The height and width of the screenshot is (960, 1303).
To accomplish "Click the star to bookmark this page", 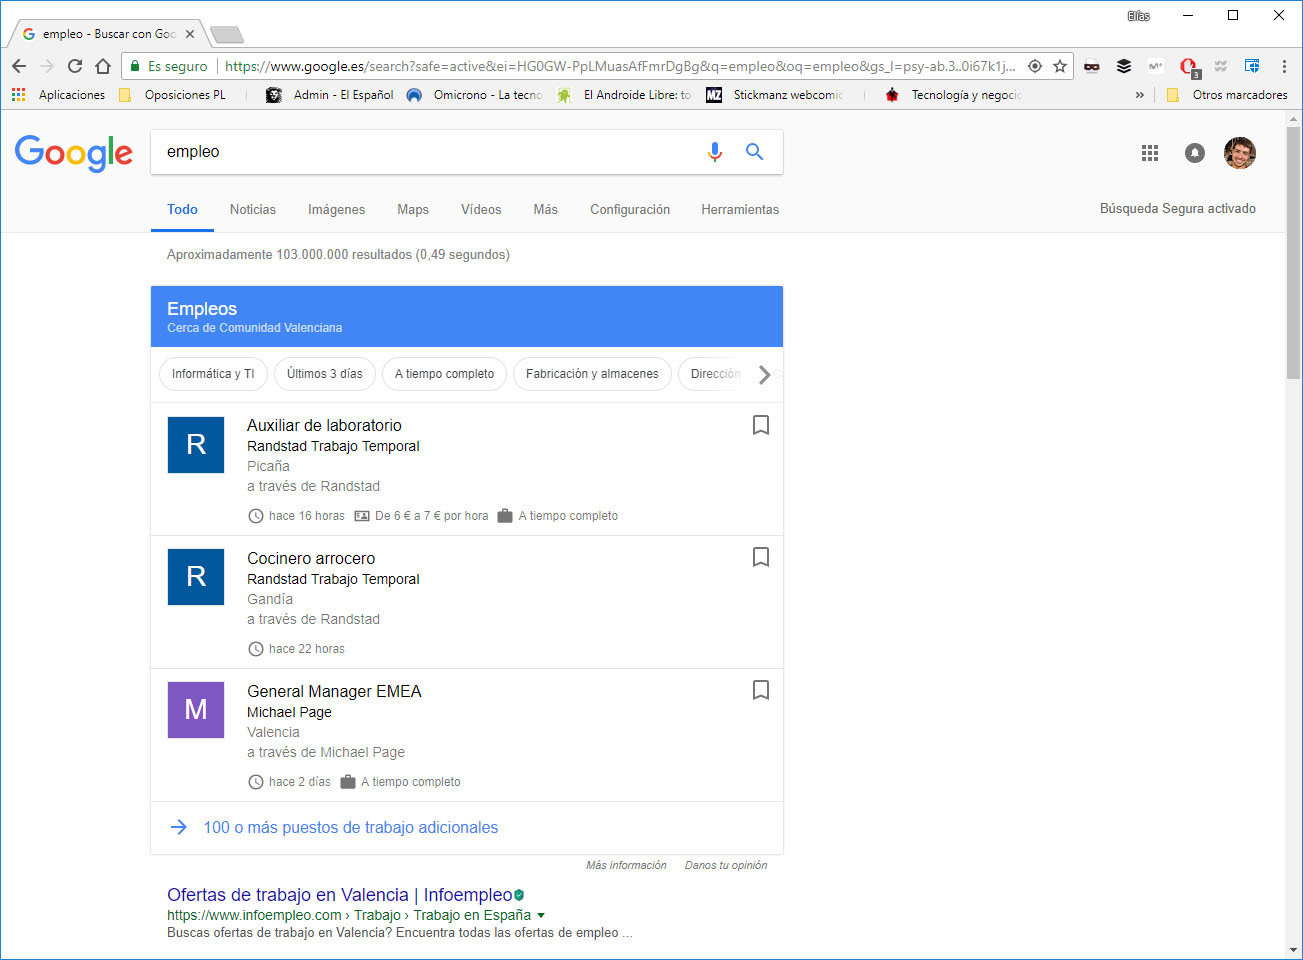I will pyautogui.click(x=1058, y=66).
